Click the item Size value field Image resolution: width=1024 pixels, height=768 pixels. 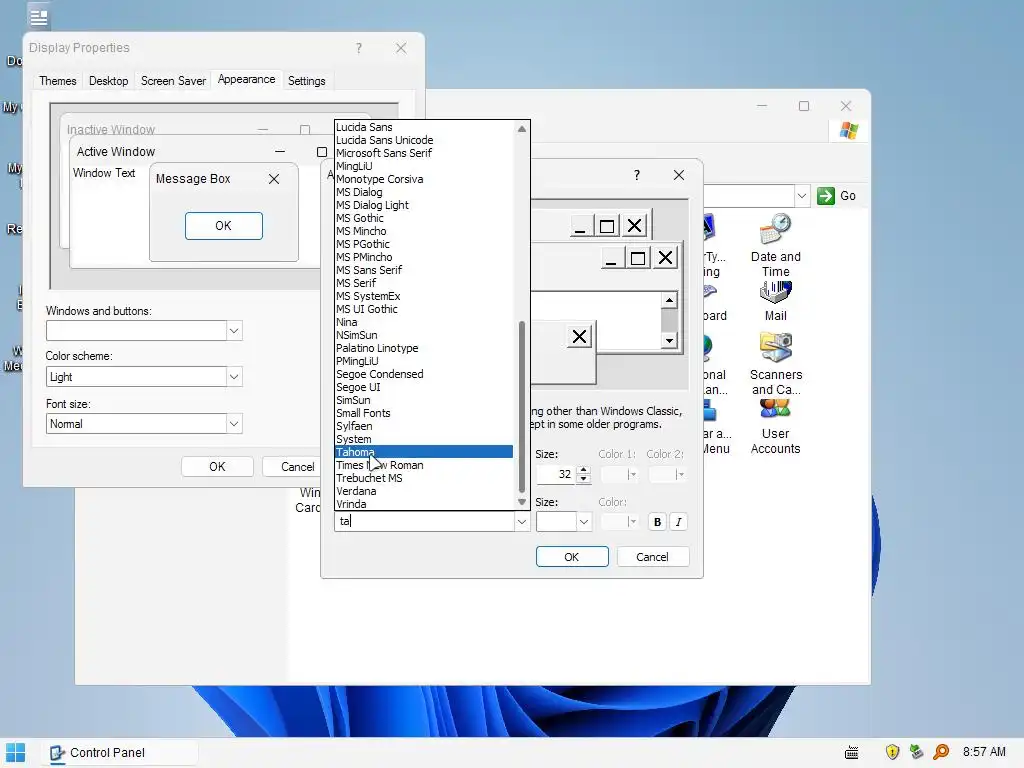(556, 475)
